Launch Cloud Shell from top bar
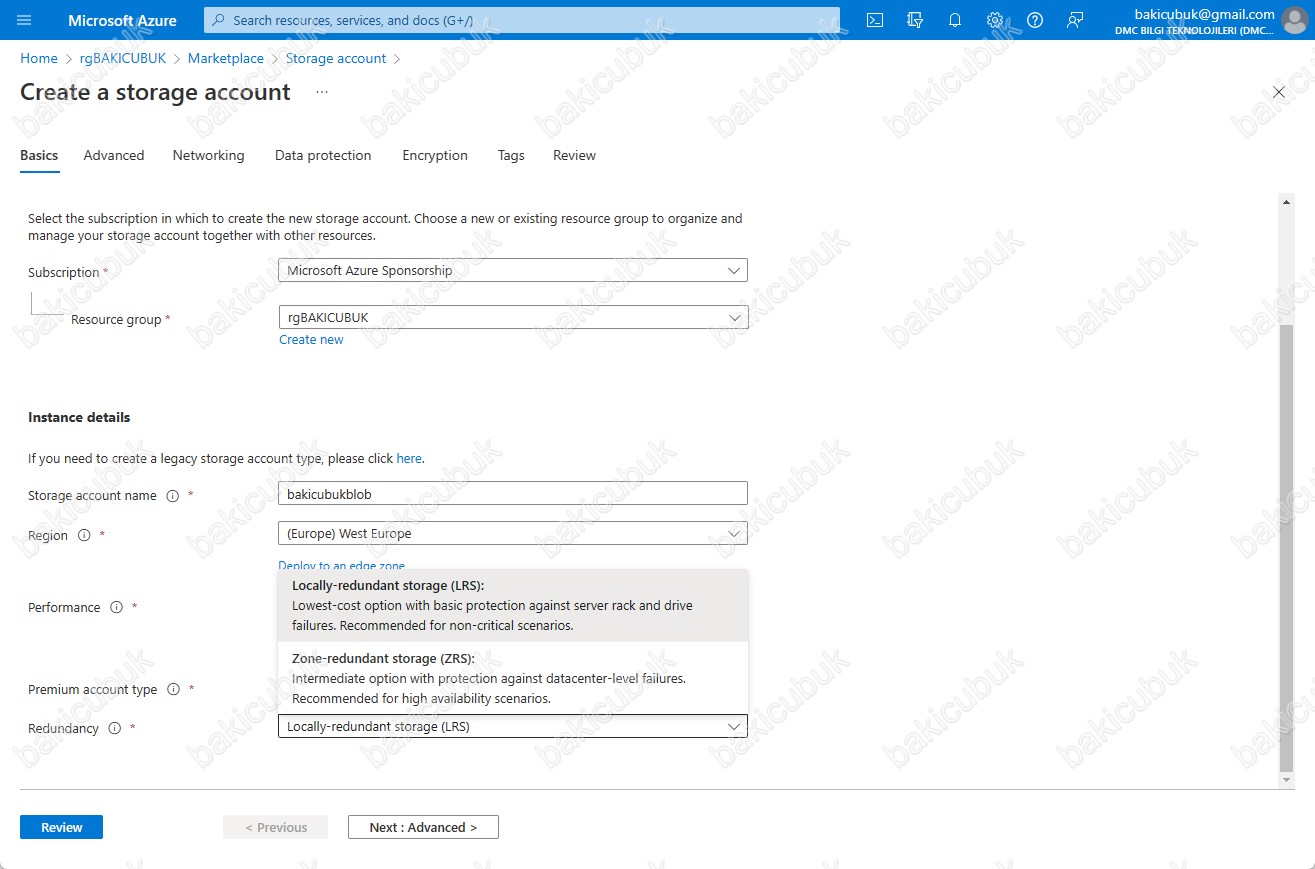Screen dimensions: 1315x869 [875, 20]
